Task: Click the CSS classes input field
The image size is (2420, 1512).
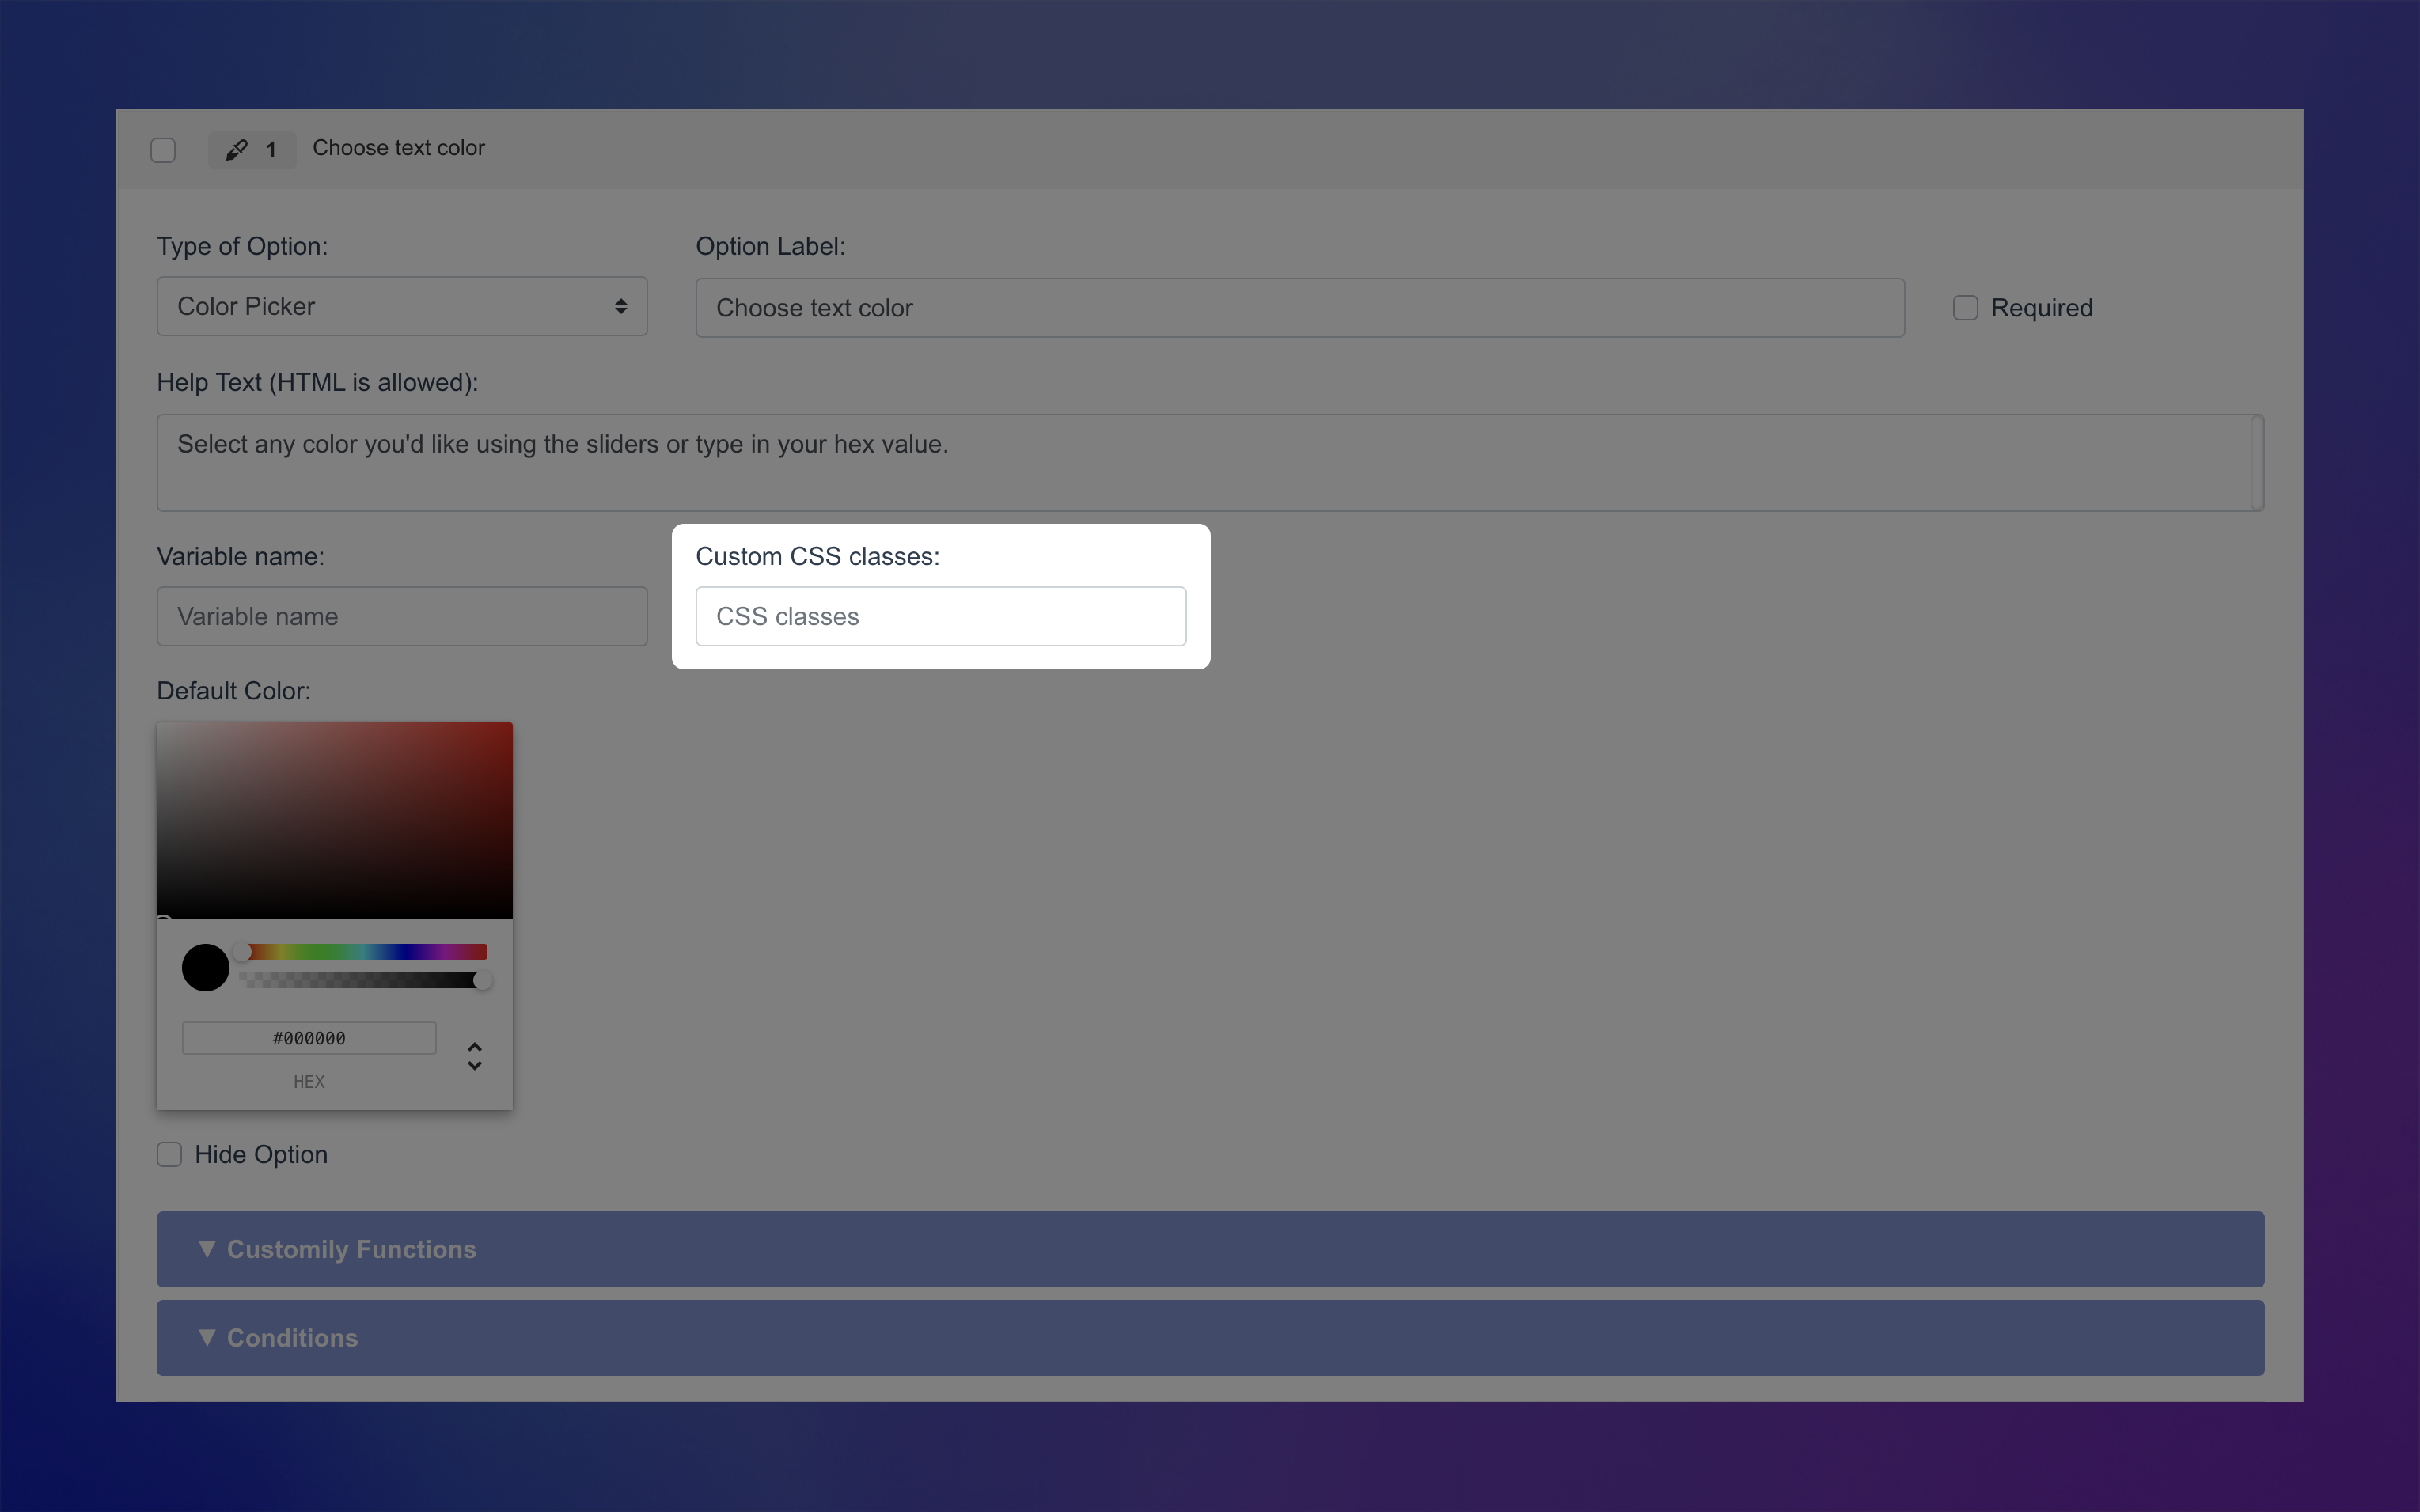Action: coord(940,616)
